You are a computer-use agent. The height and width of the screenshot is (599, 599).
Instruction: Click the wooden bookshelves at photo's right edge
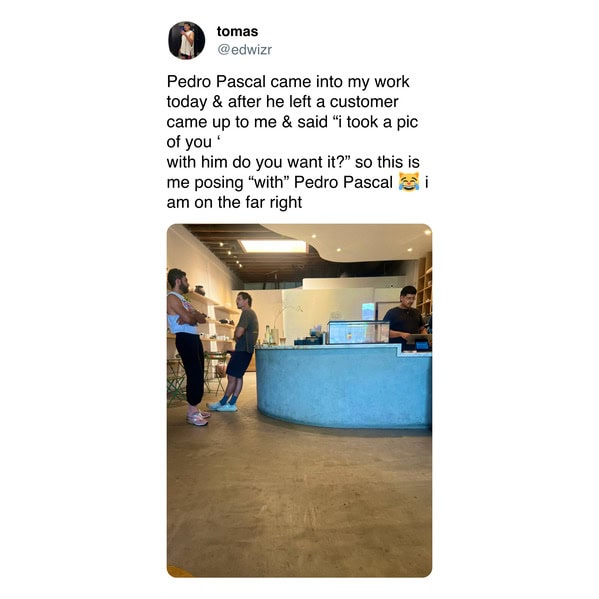click(424, 285)
